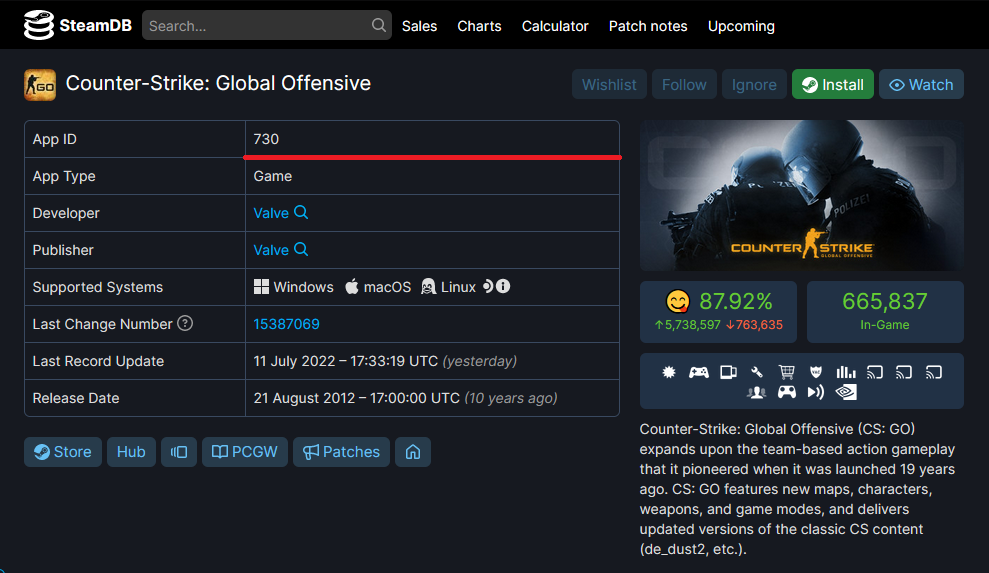Click the gamepad with plus category icon
The width and height of the screenshot is (989, 573).
pos(698,372)
